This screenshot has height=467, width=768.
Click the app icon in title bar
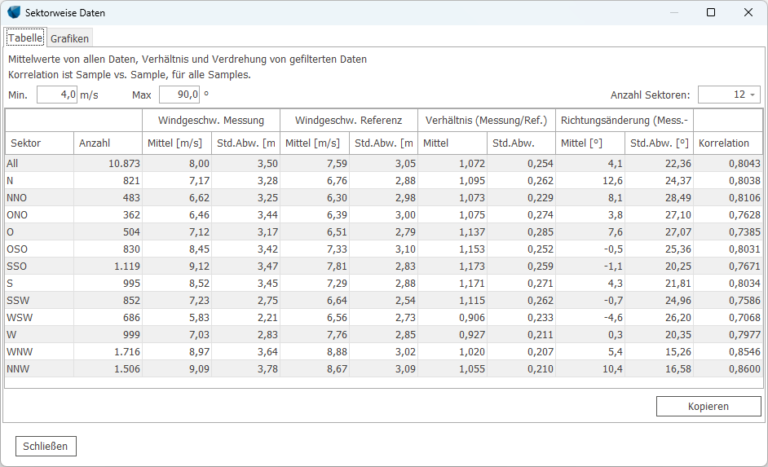[14, 13]
